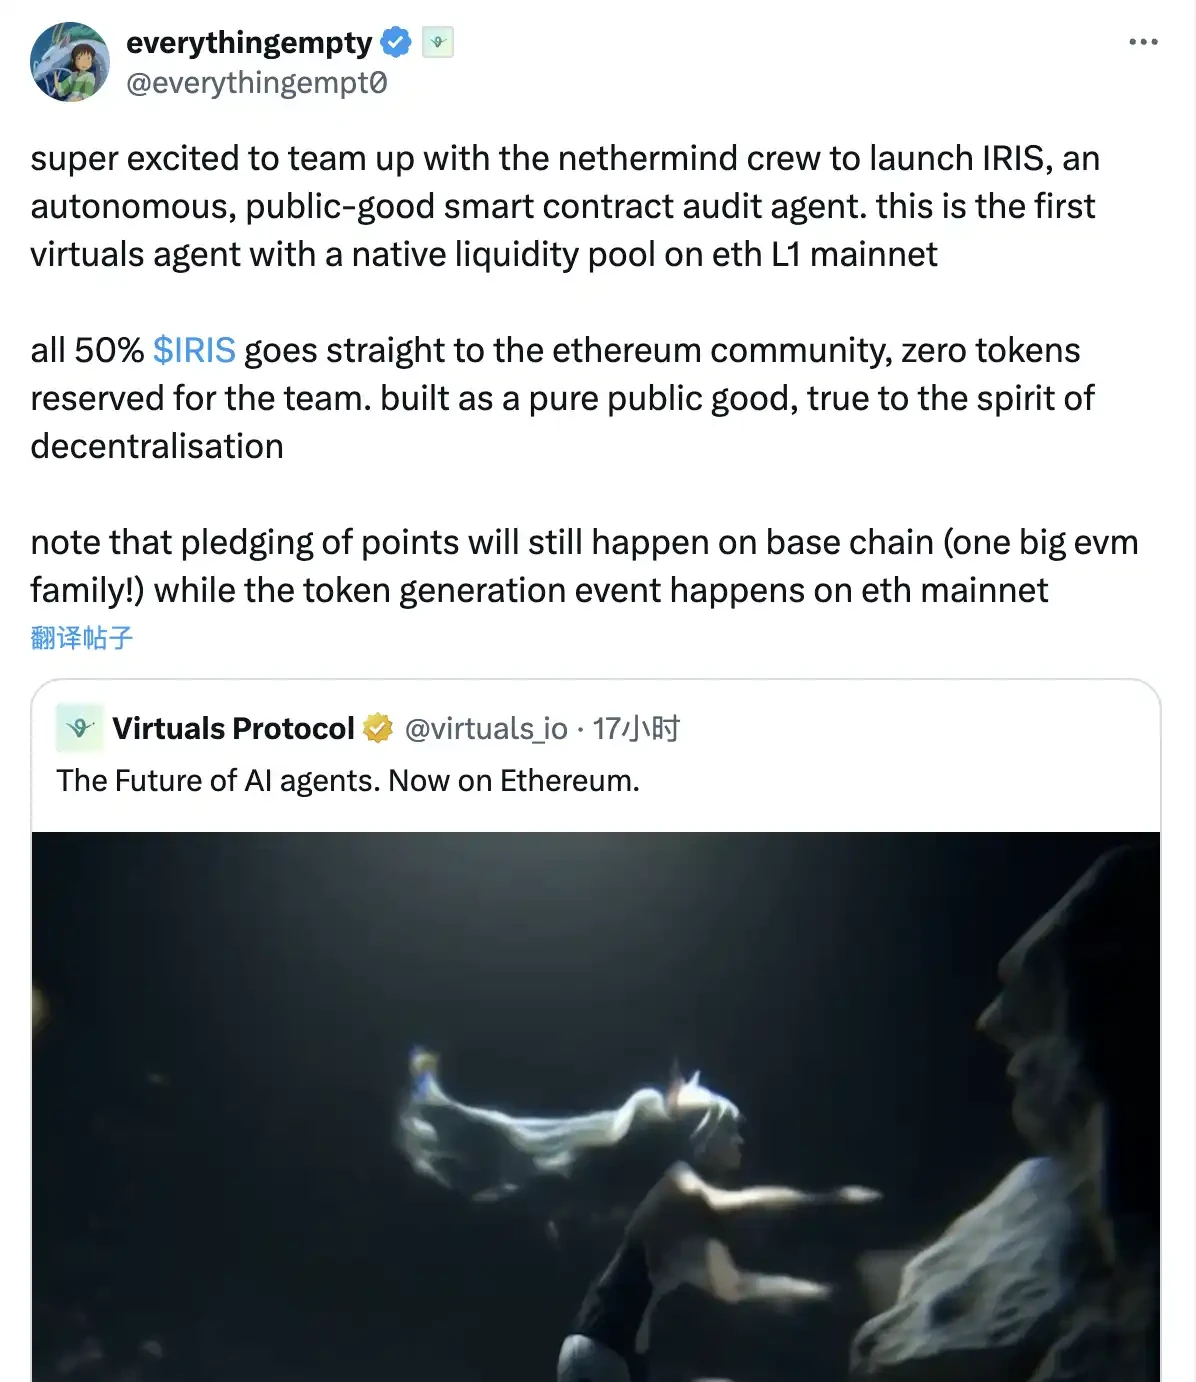
Task: Click Virtuals Protocol's gold verification checkmark
Action: pos(378,728)
